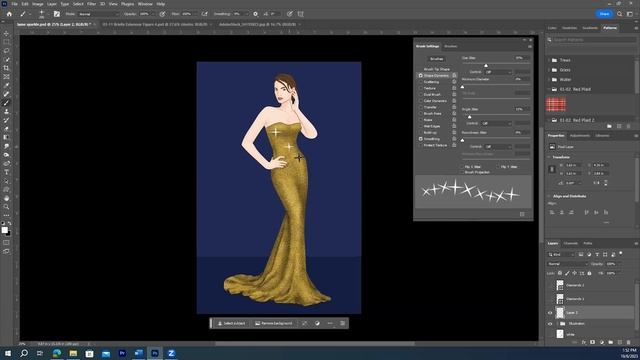
Task: Click the create new pattern group folder icon
Action: click(609, 127)
